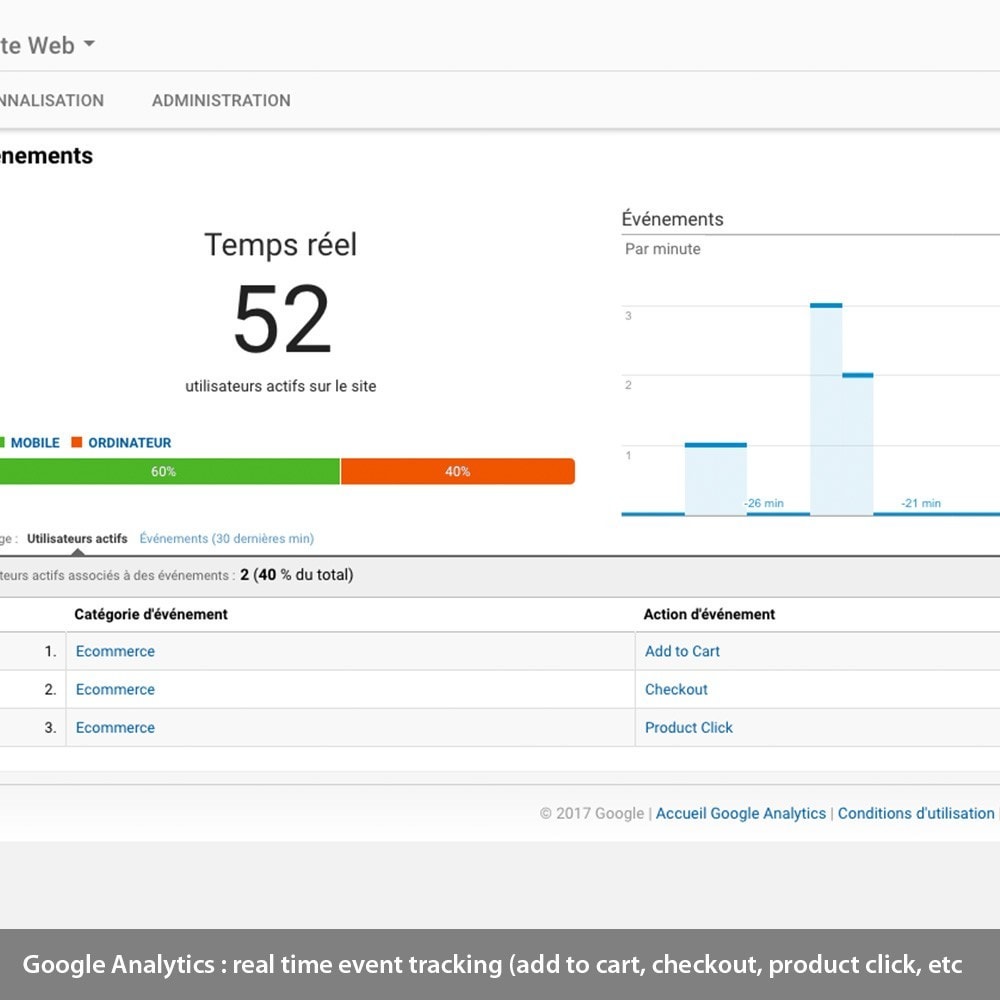
Task: Open the Checkout event action
Action: tap(676, 689)
